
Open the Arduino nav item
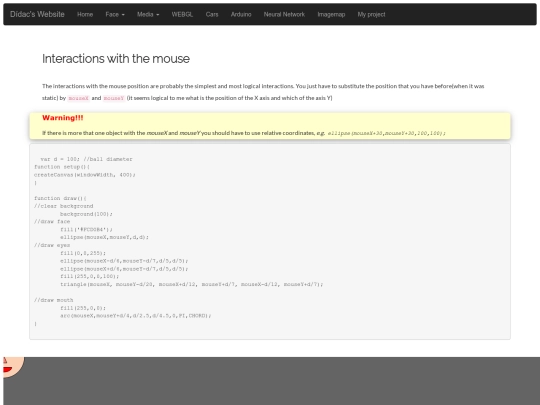241,14
